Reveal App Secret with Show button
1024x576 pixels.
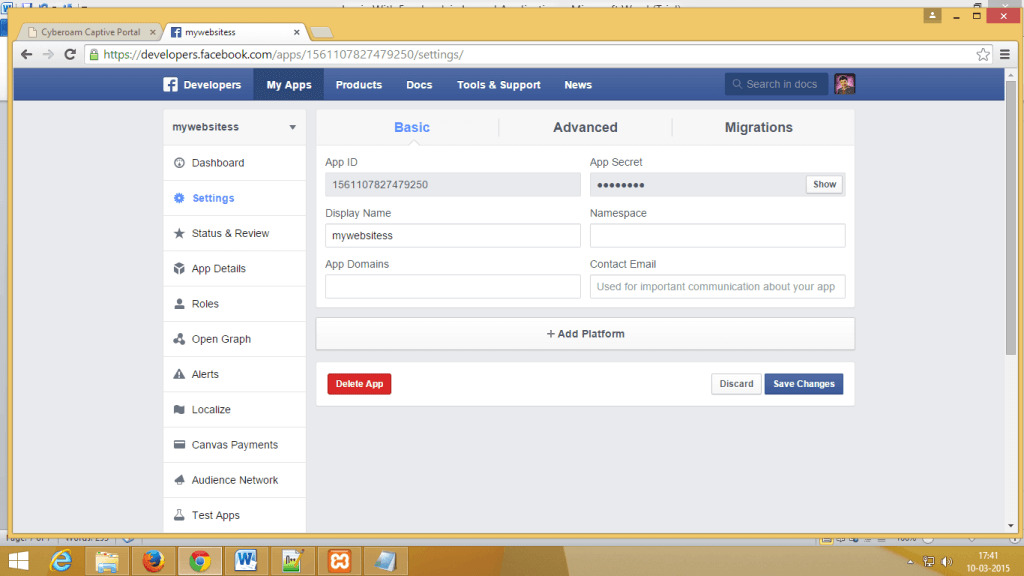[x=824, y=185]
